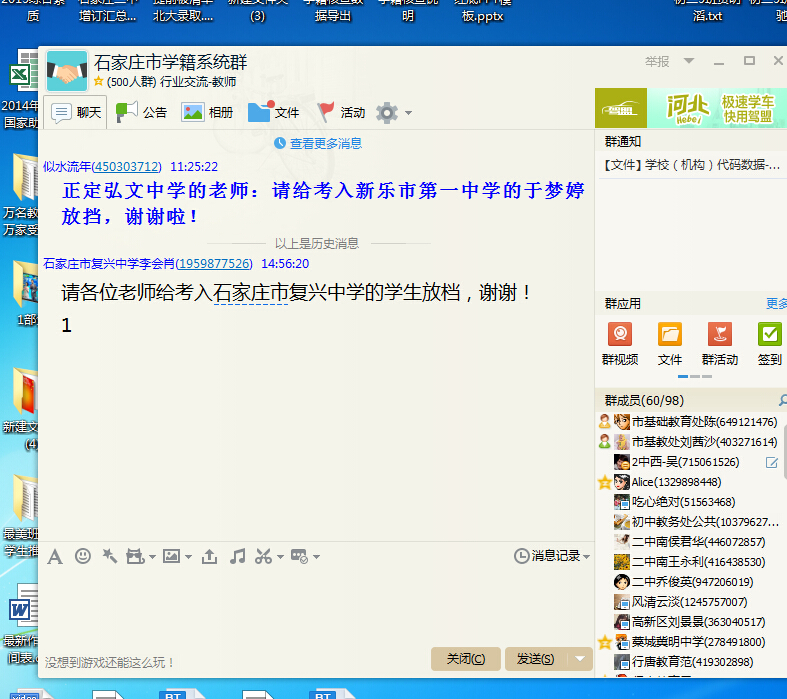Click the group avatar handshake image
Viewport: 787px width, 699px height.
point(67,71)
